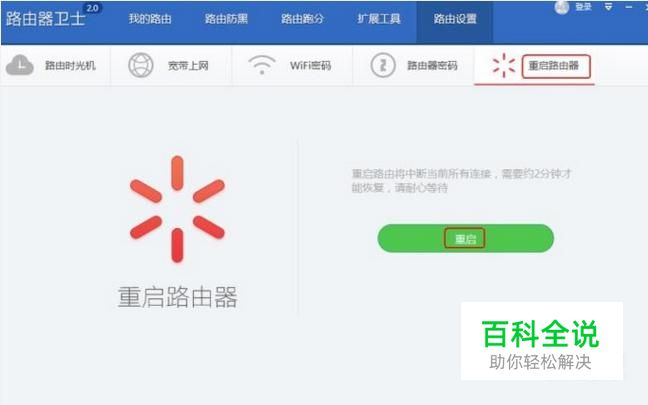648x405 pixels.
Task: Open the 路由时光机 cloud clock icon
Action: tap(19, 65)
